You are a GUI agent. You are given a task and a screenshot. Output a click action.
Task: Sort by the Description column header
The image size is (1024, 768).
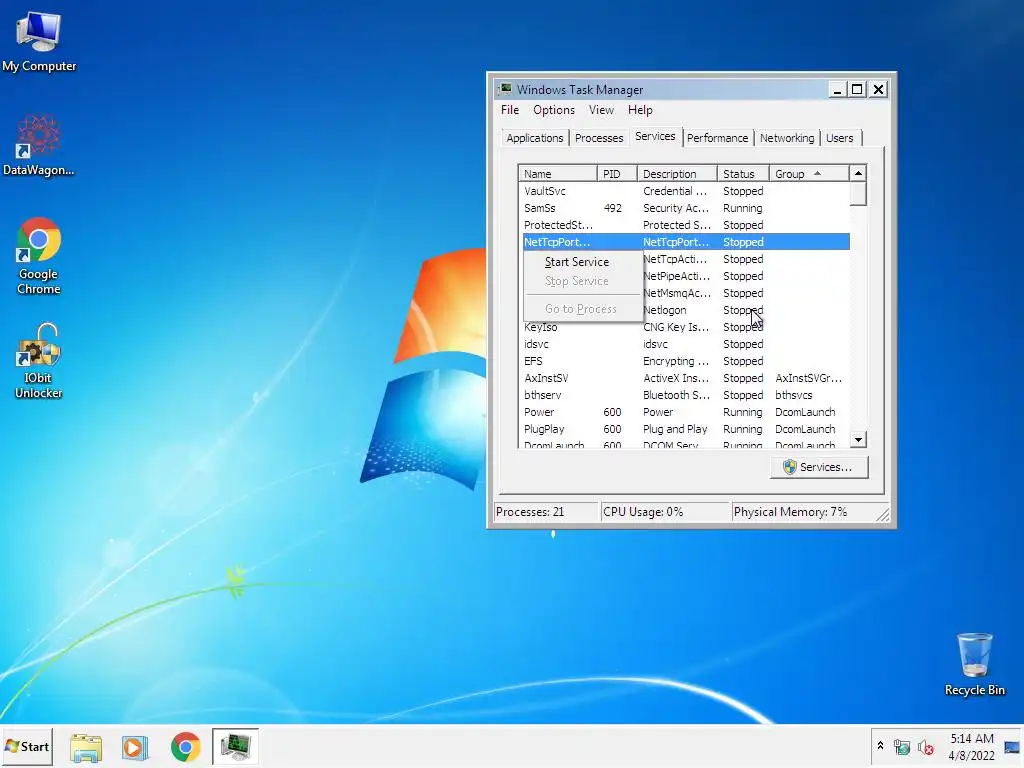coord(677,174)
